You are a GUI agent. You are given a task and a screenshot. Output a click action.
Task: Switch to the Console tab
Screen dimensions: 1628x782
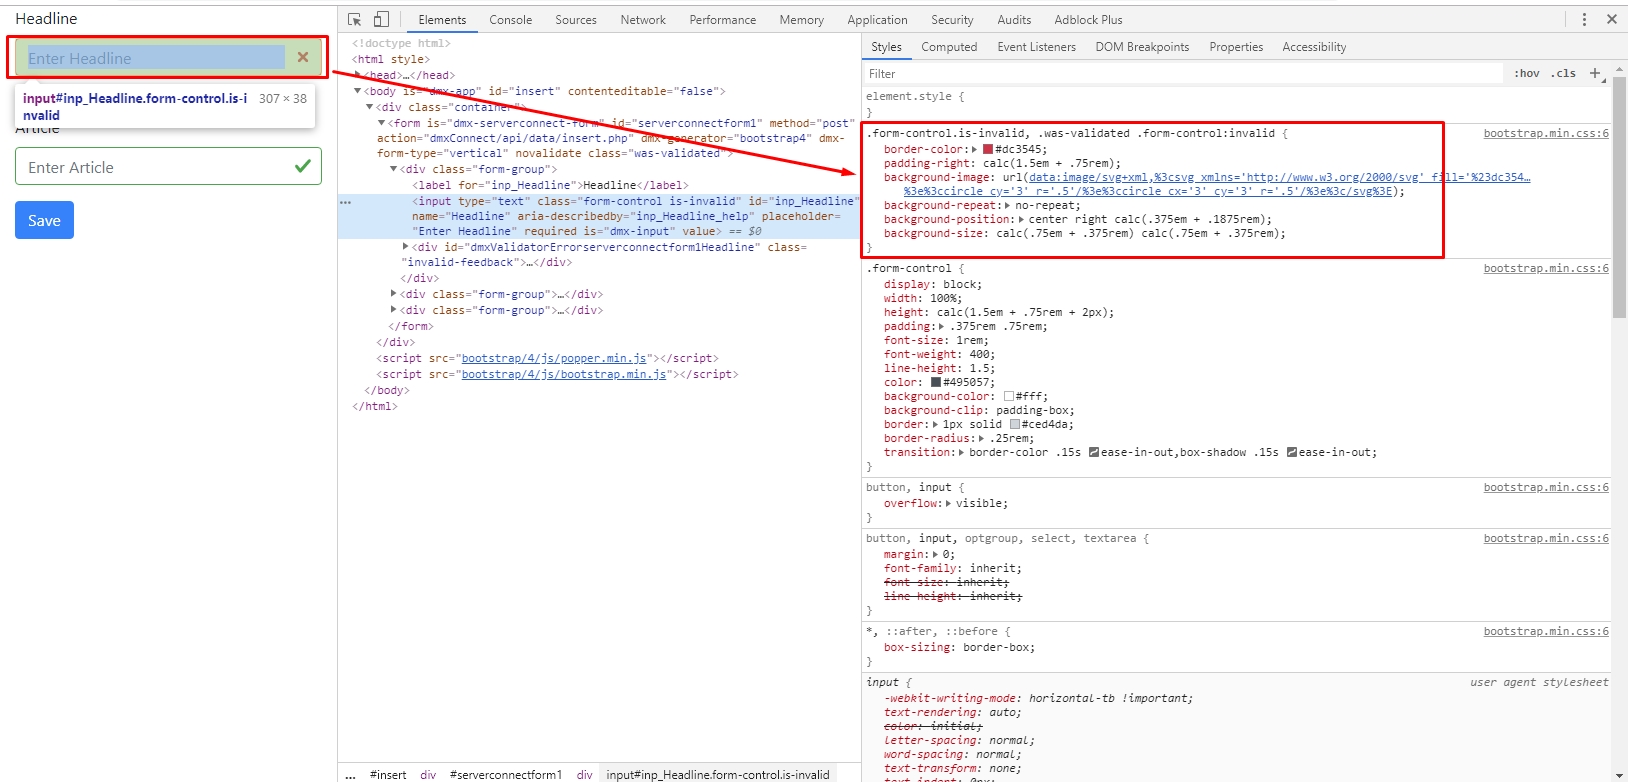pos(510,20)
